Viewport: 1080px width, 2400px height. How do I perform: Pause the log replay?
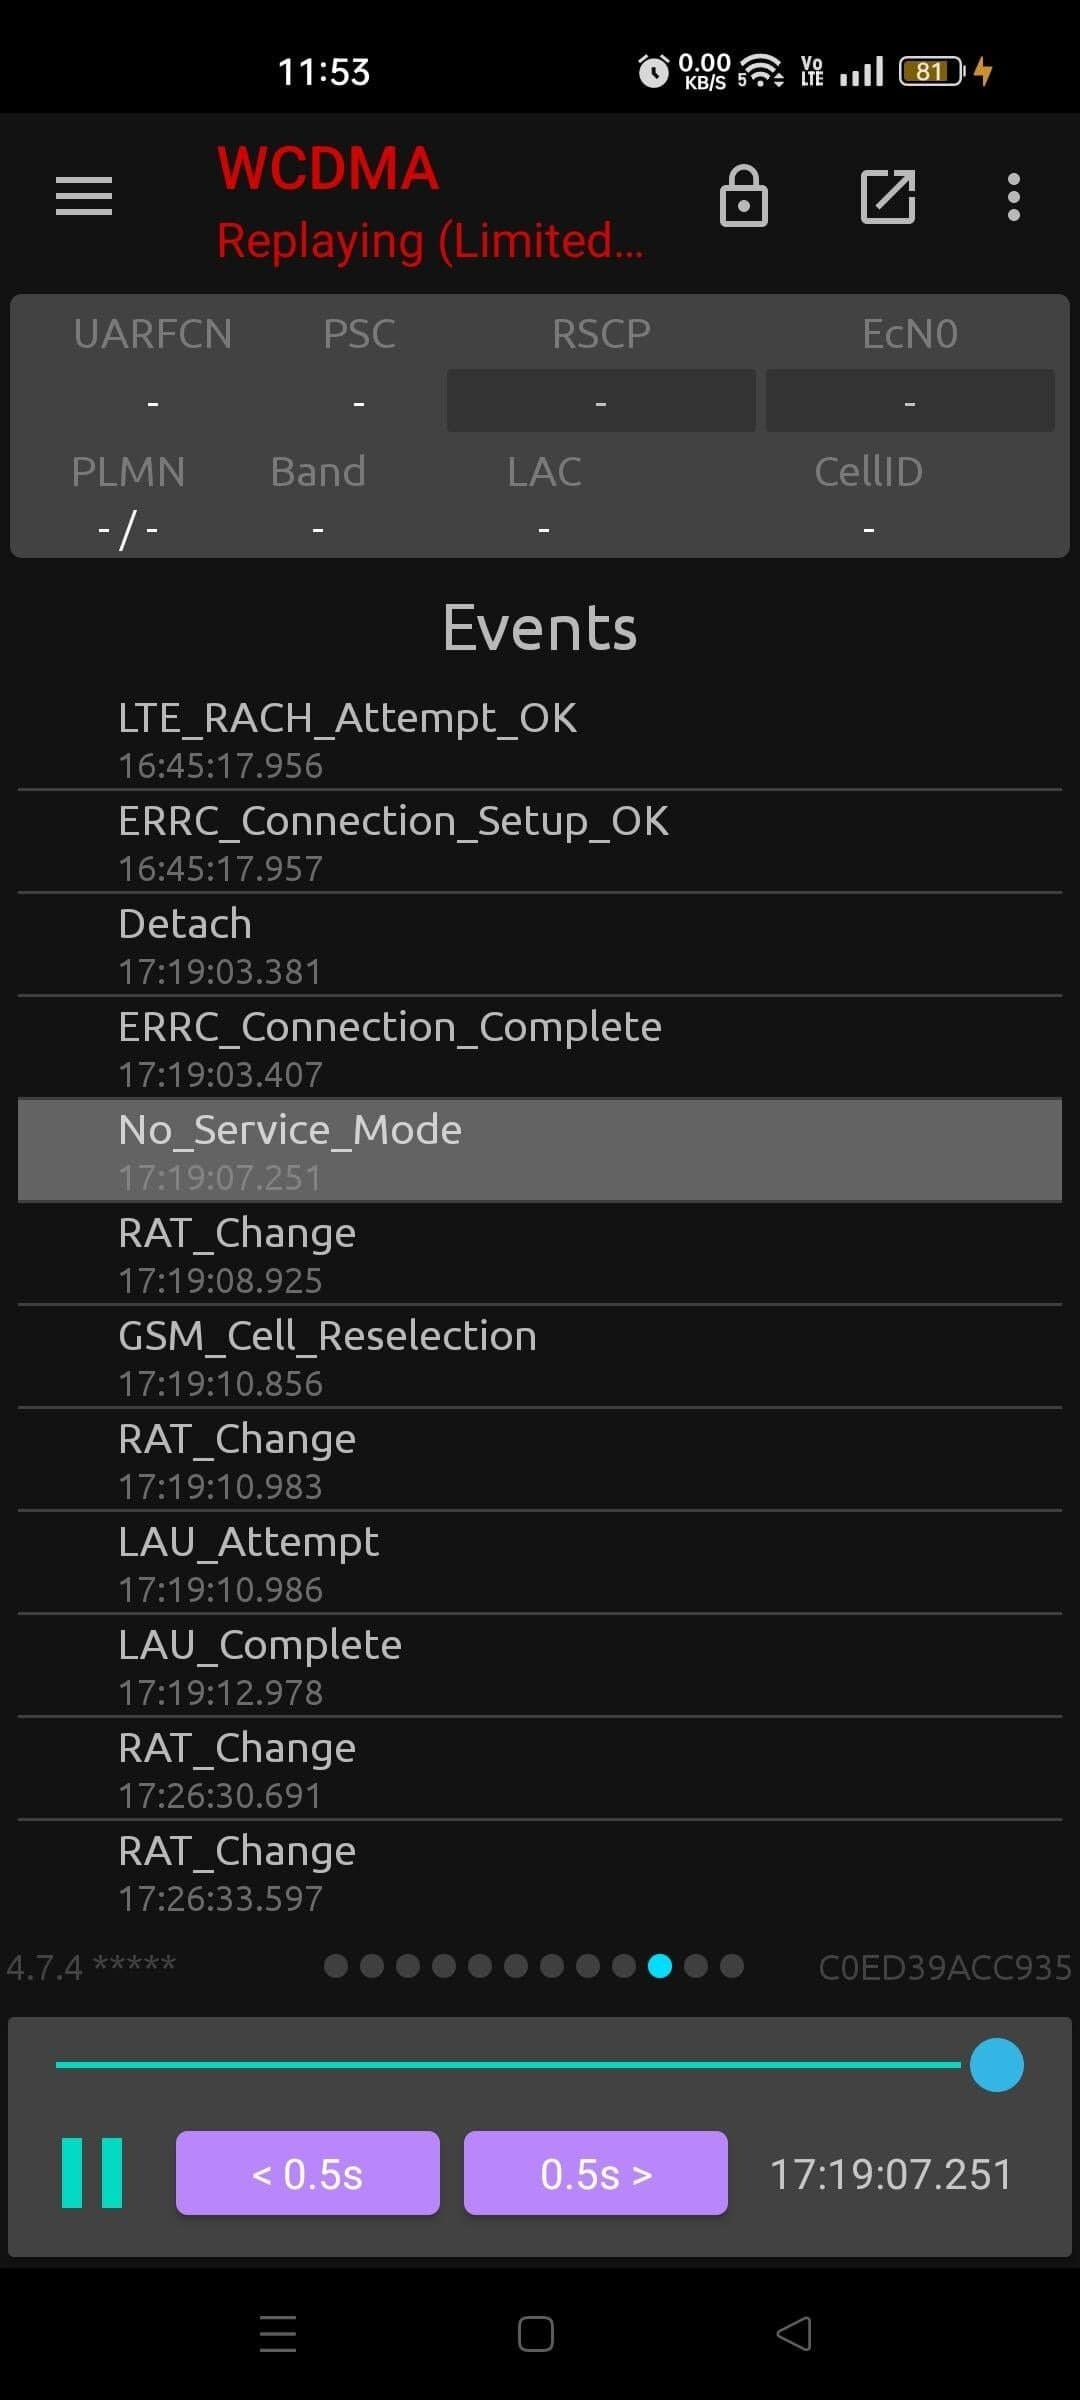point(92,2173)
